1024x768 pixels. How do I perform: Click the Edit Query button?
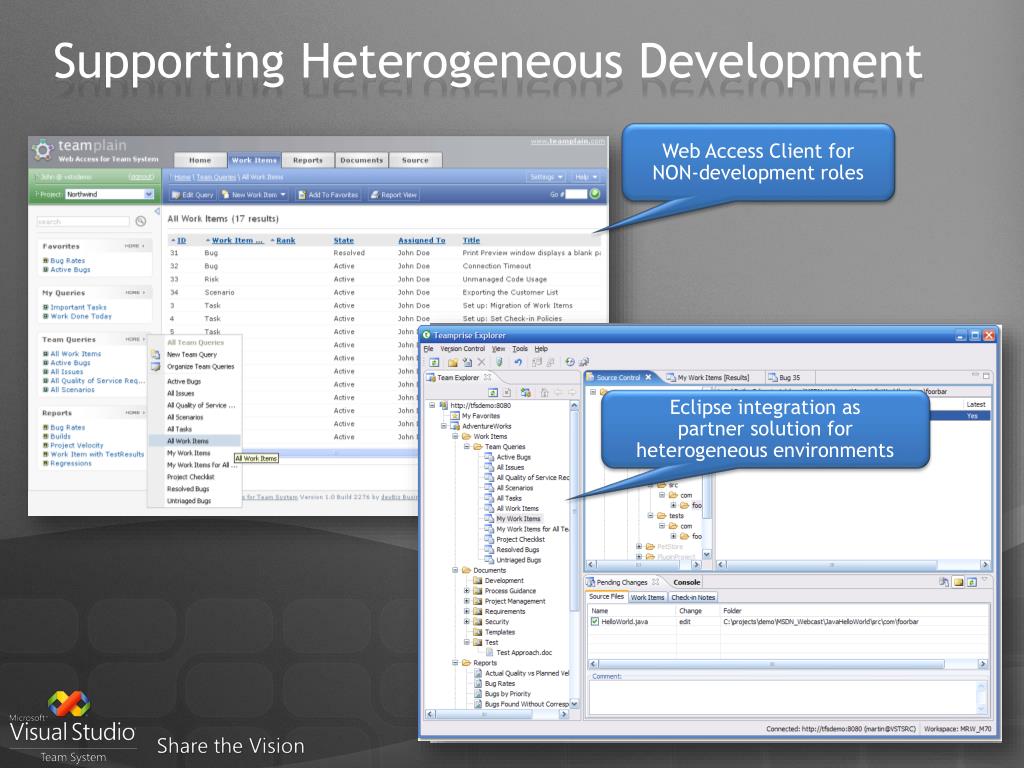click(193, 195)
